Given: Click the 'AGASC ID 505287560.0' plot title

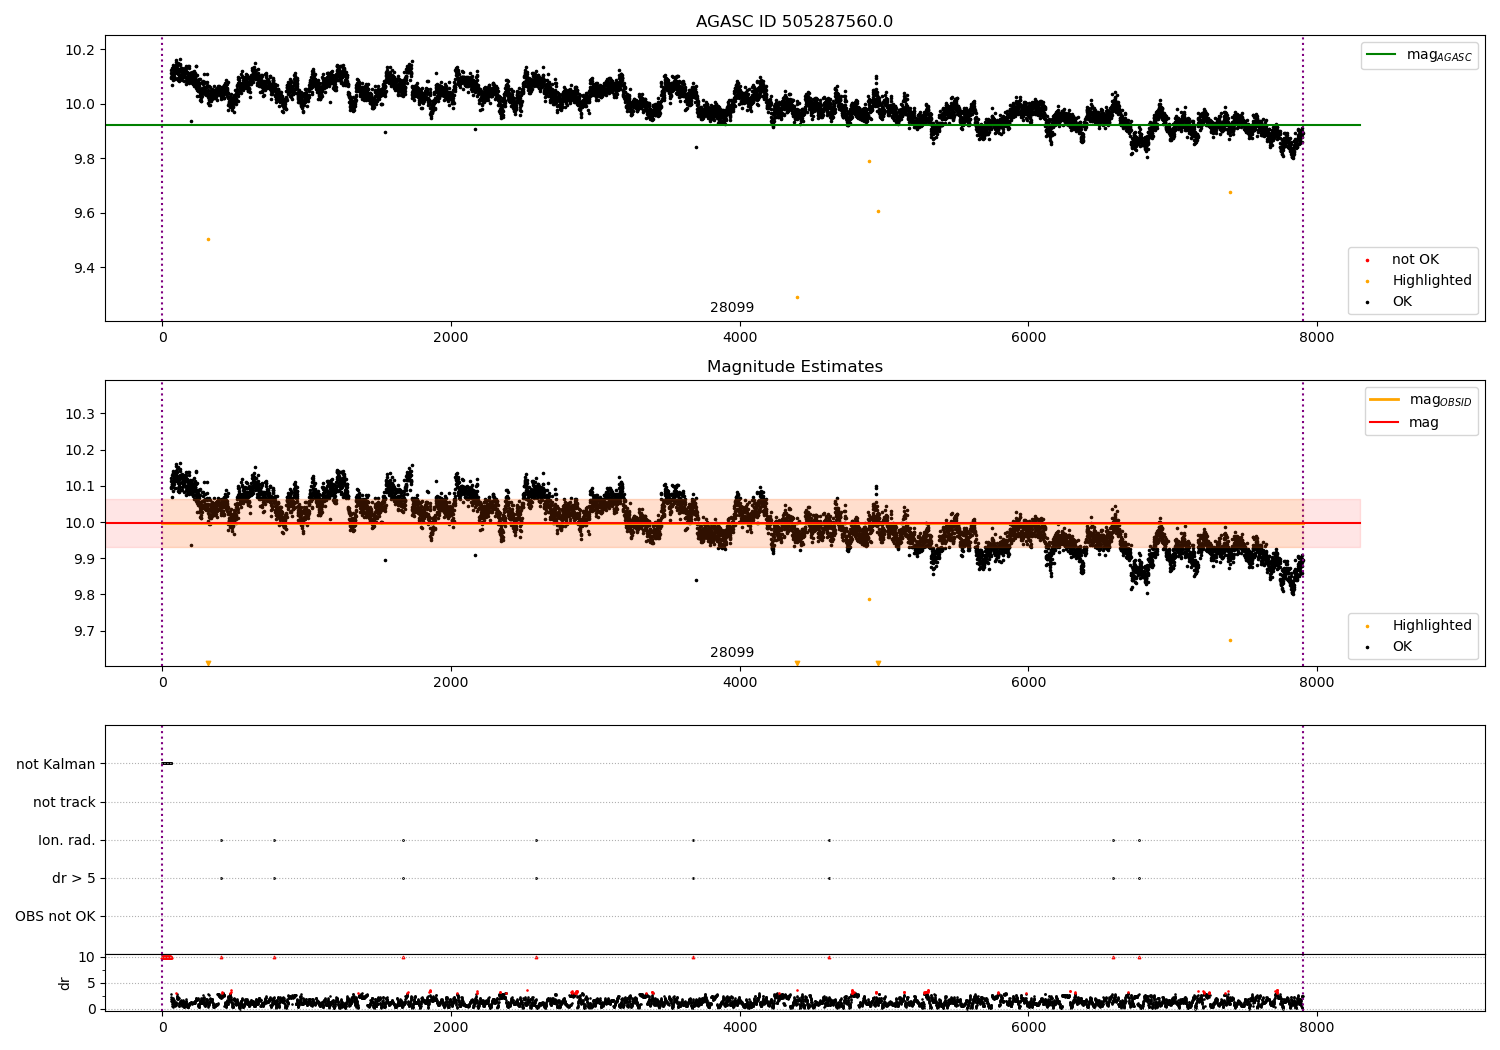Looking at the screenshot, I should click(794, 22).
